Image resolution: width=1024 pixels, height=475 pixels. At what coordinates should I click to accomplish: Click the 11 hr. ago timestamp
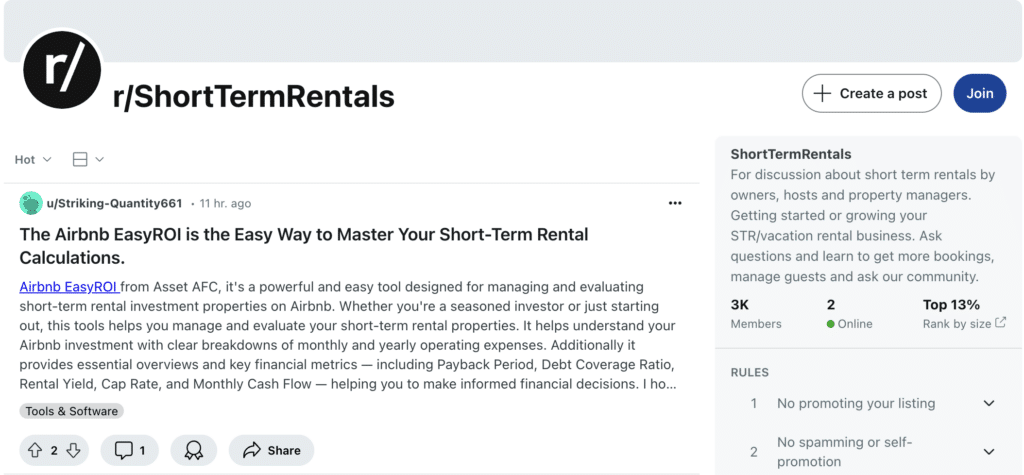(x=225, y=203)
